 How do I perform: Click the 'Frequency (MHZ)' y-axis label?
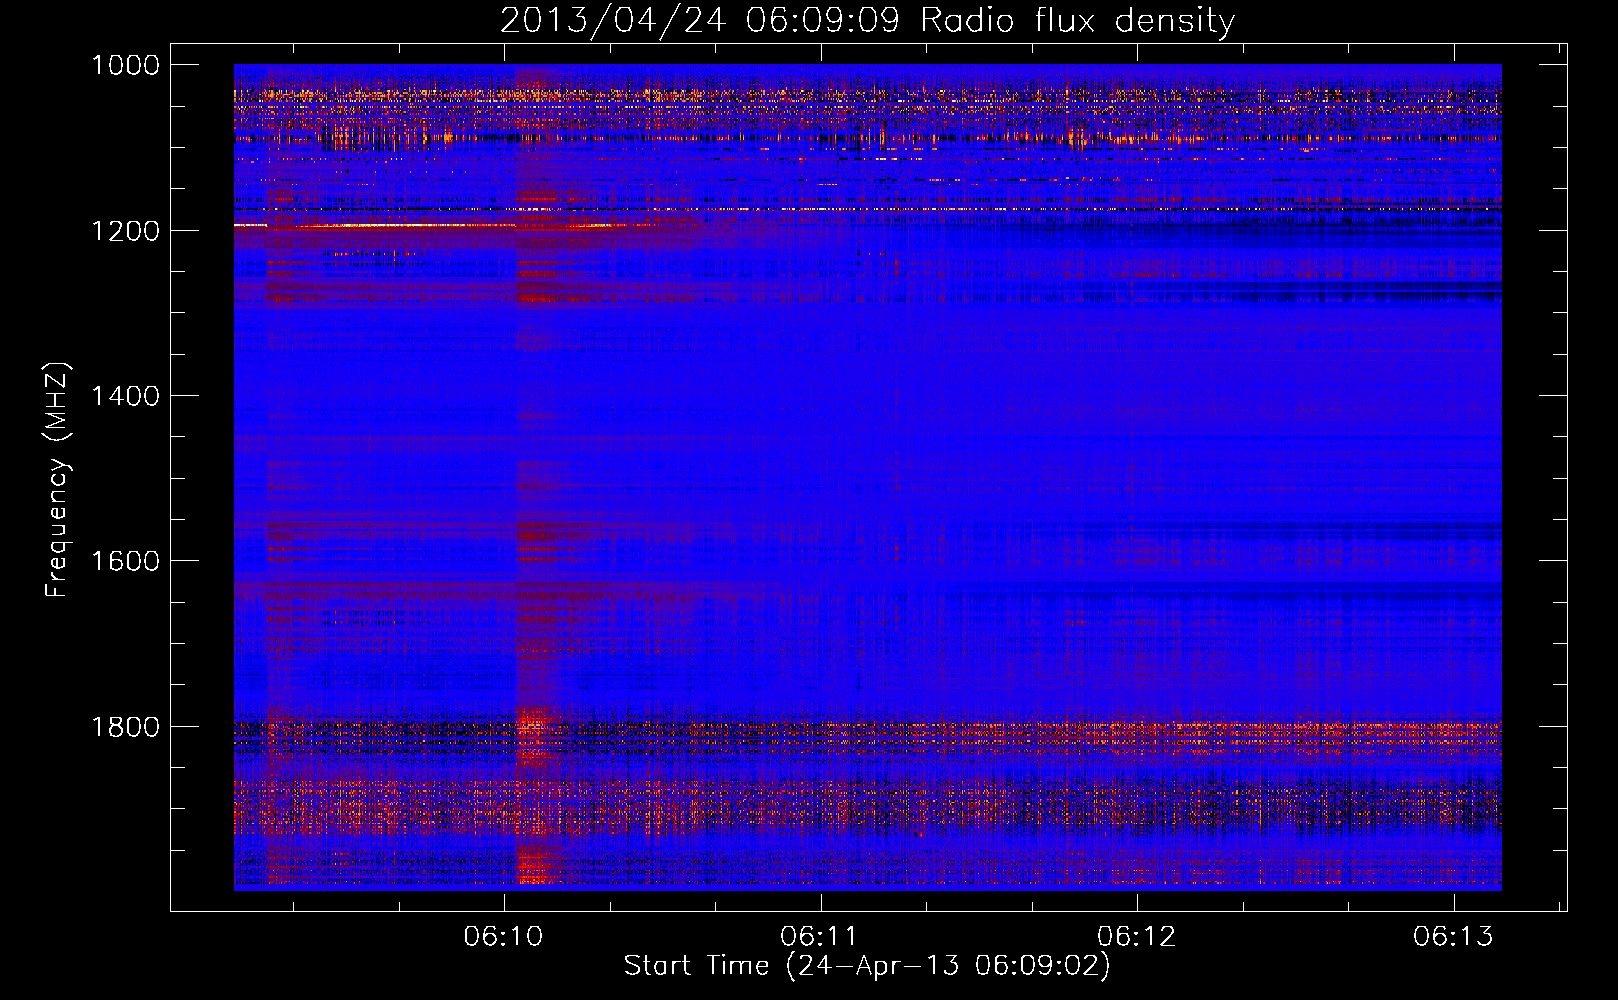point(57,479)
